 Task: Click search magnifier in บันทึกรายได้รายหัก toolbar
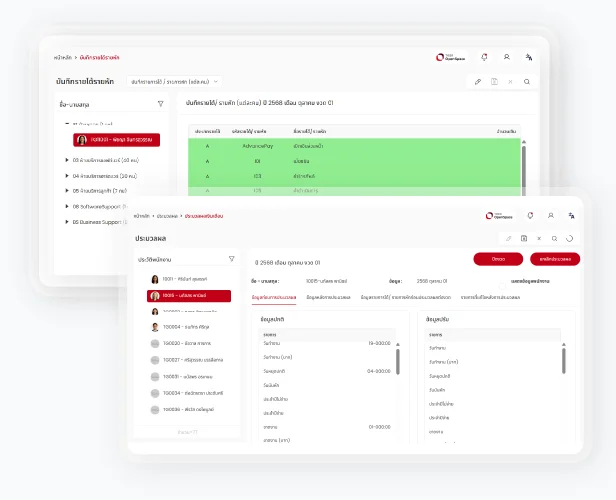(x=527, y=82)
